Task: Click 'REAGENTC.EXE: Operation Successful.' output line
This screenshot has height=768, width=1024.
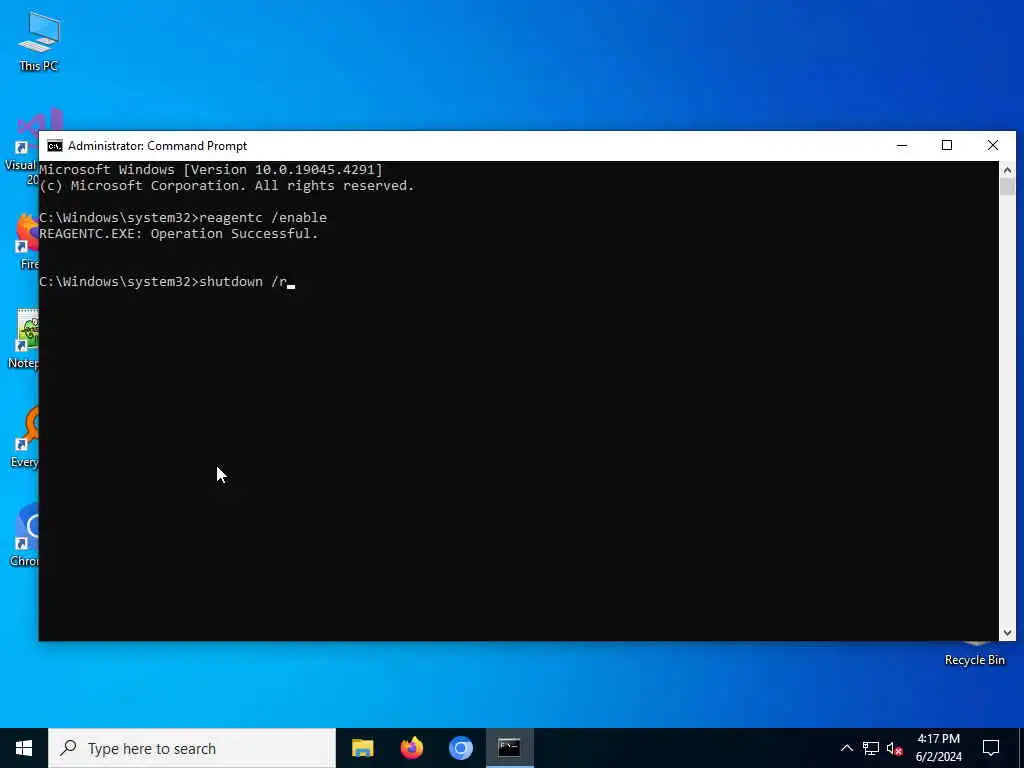Action: [178, 234]
